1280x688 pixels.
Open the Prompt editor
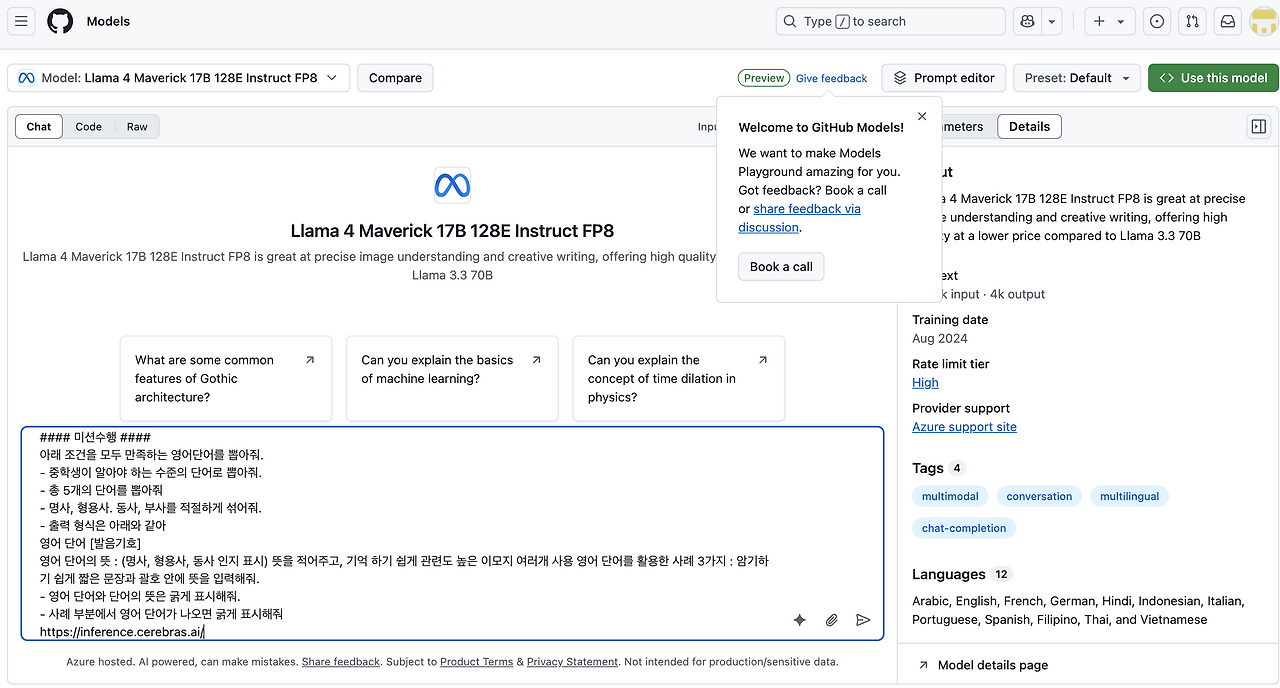944,78
